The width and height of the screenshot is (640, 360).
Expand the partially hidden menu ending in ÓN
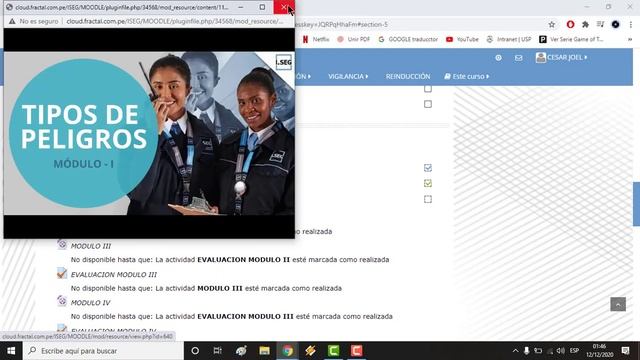(x=303, y=76)
